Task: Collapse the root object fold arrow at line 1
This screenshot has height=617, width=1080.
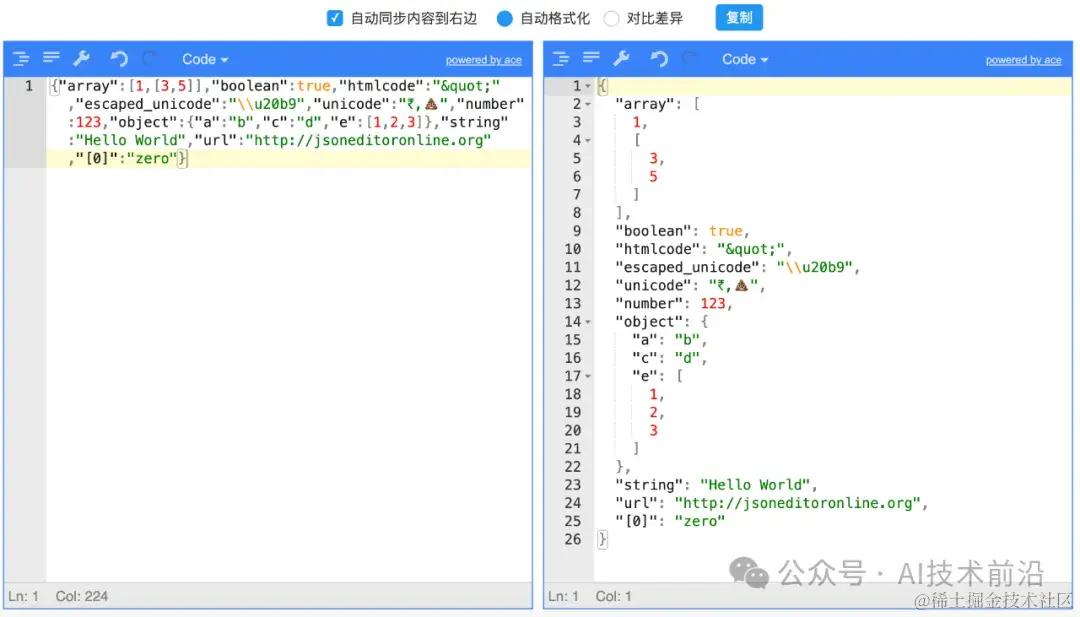Action: point(588,87)
